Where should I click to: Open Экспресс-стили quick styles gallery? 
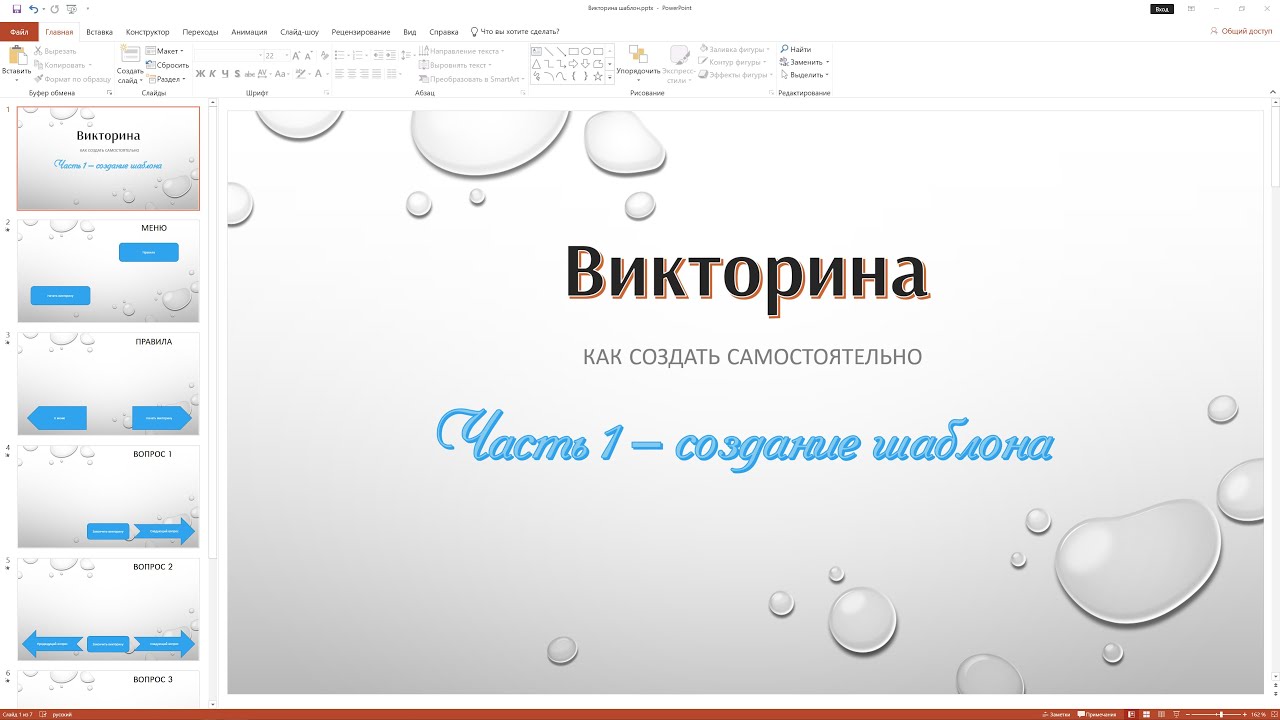[679, 63]
